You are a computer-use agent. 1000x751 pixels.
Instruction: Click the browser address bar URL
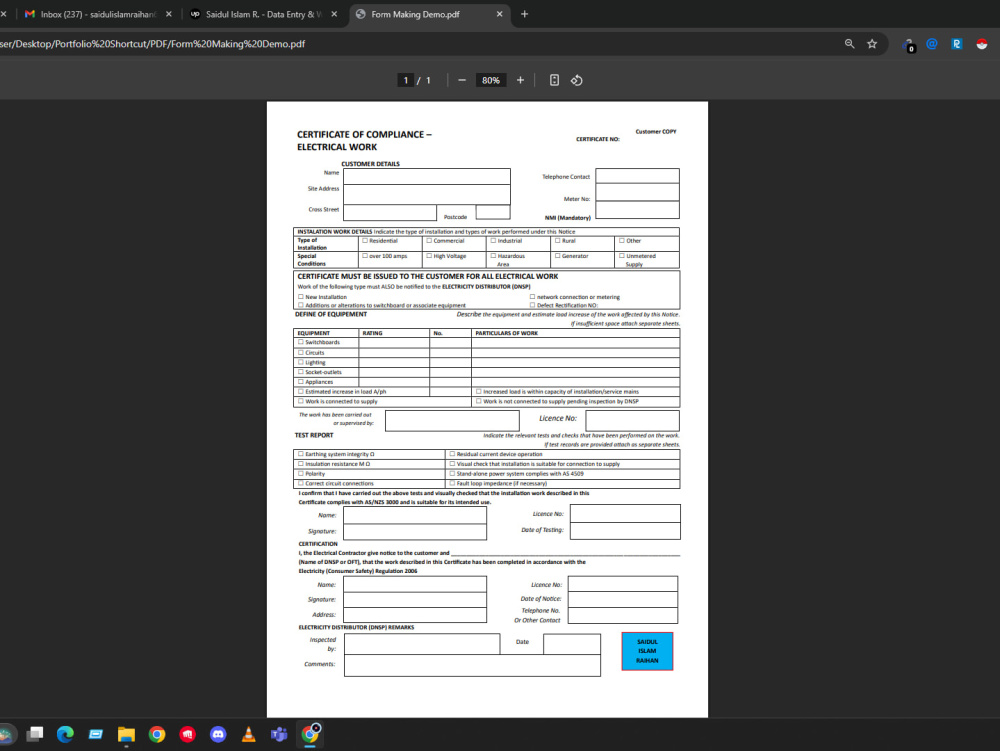pos(153,44)
